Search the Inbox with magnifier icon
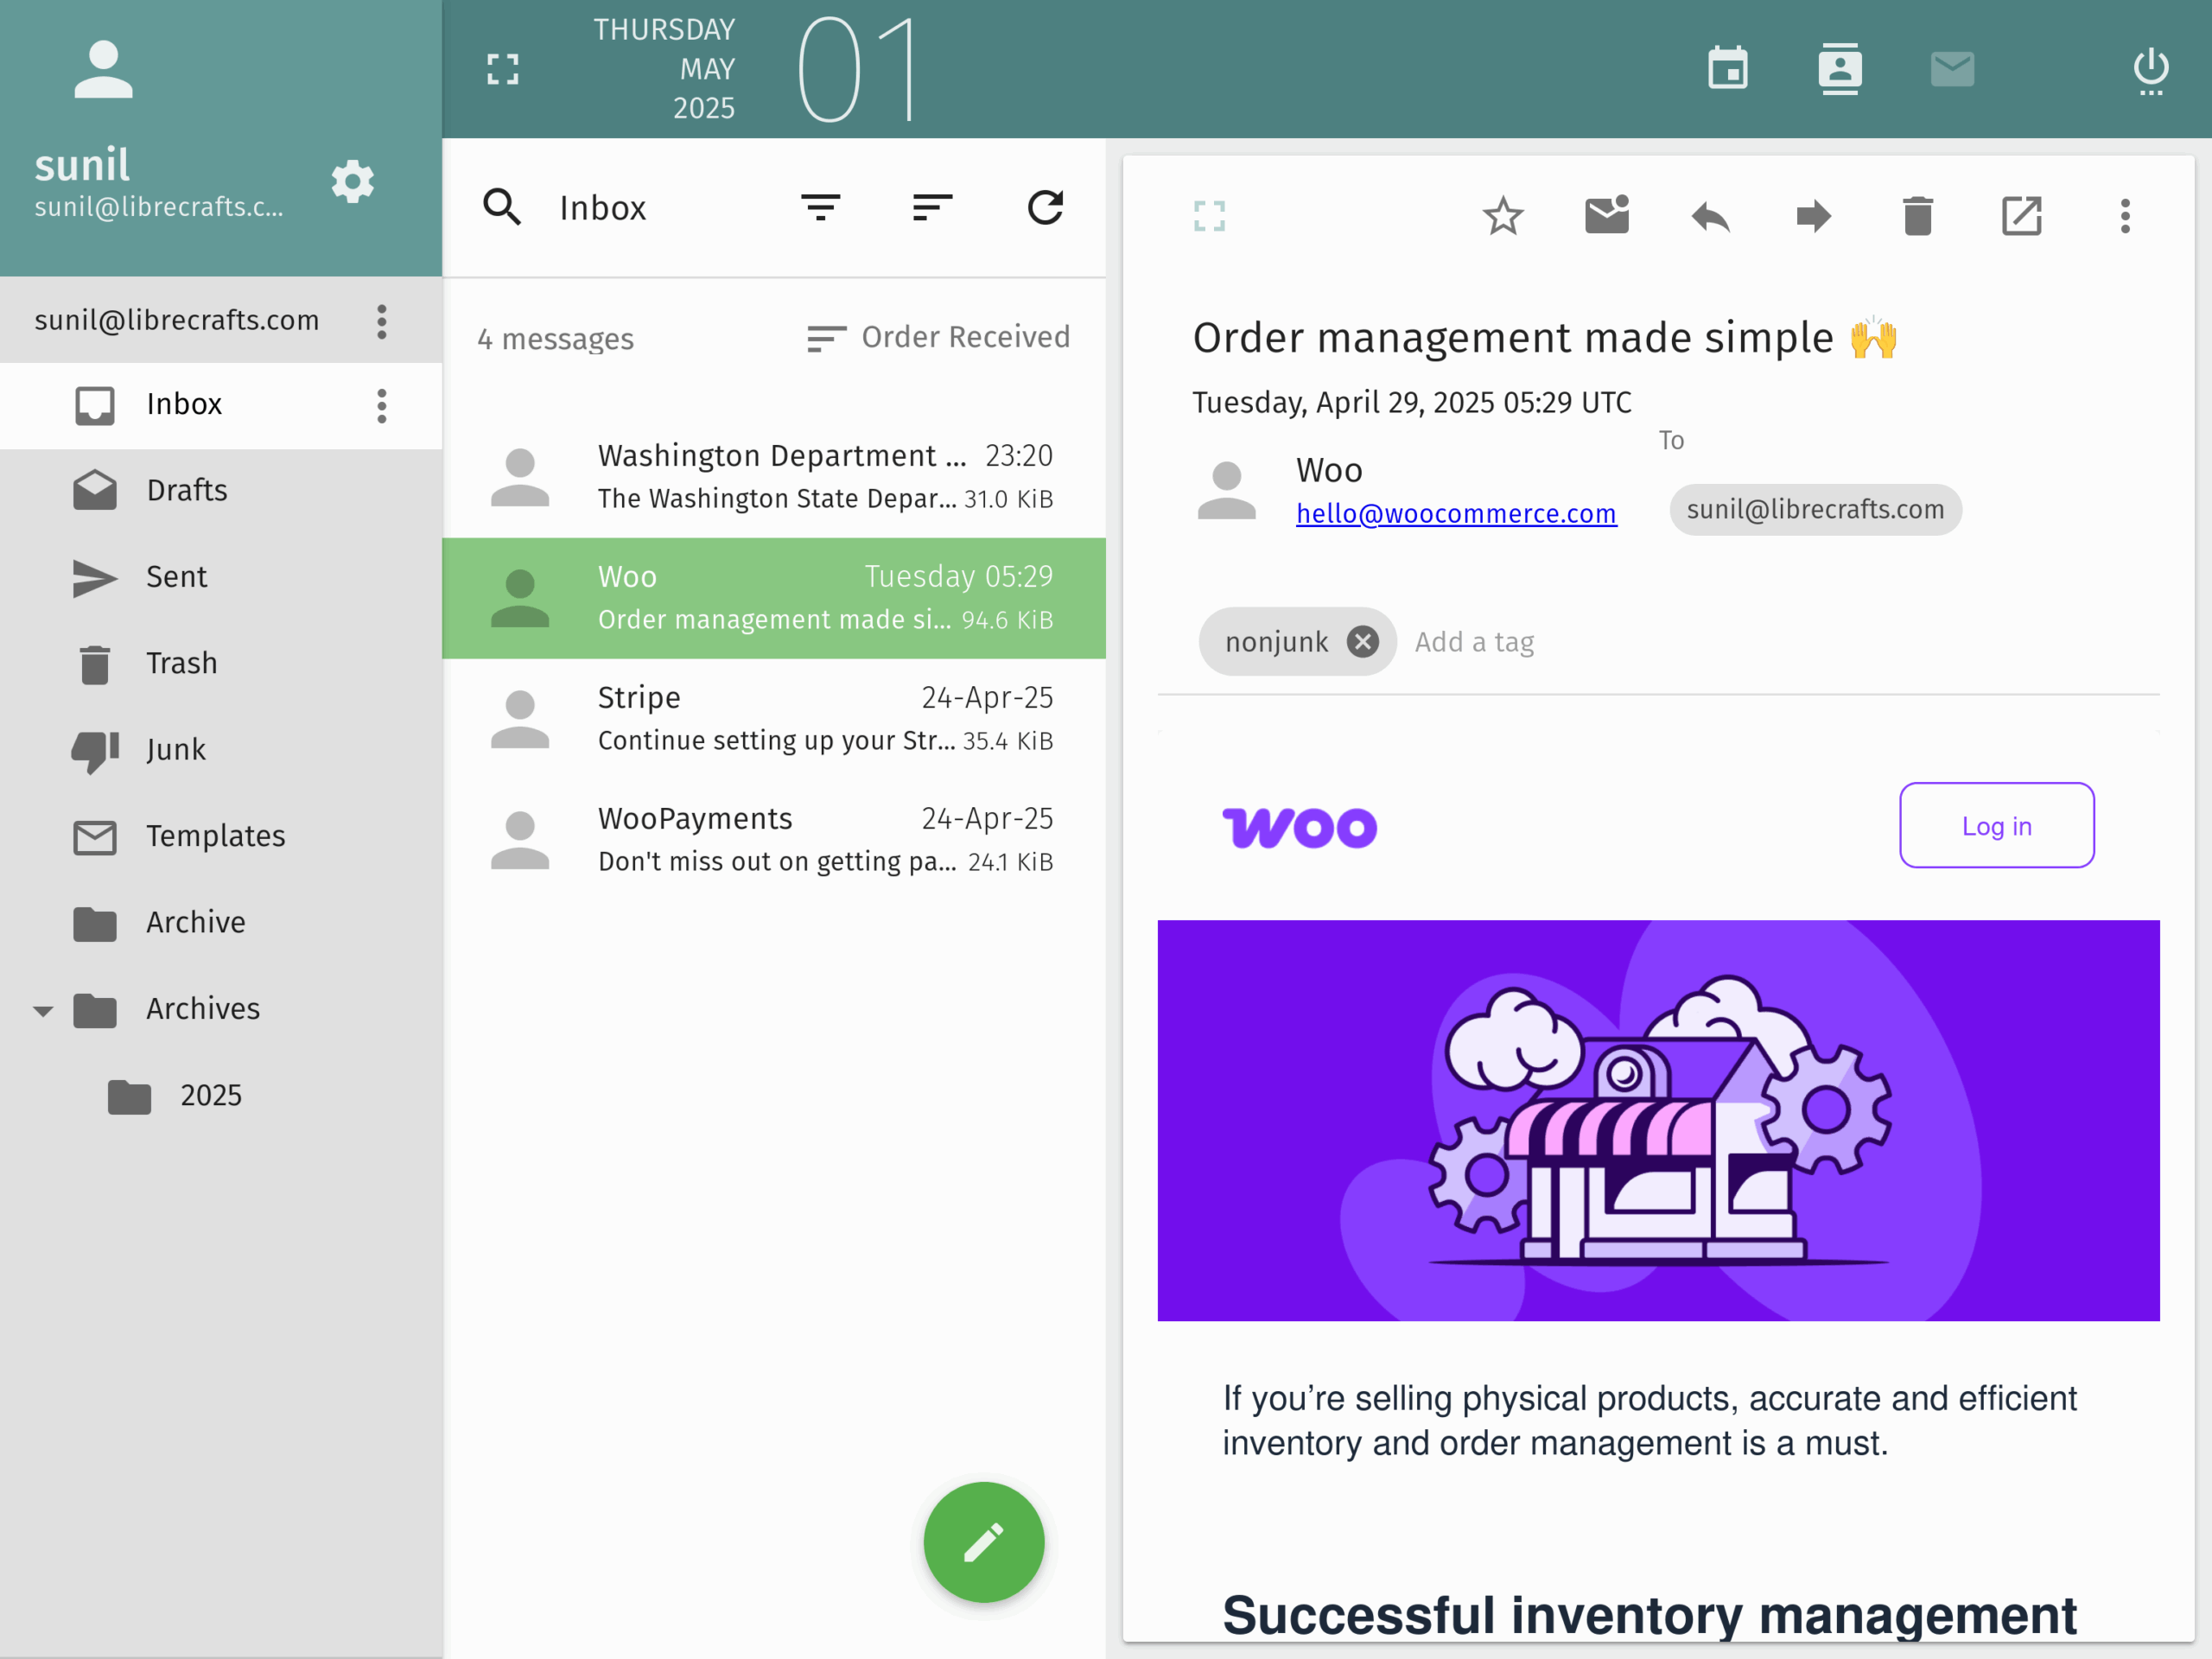 502,207
